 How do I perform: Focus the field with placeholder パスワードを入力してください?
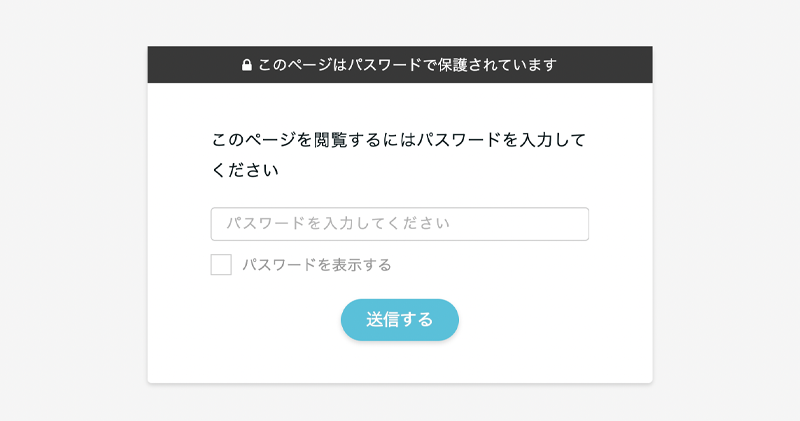pyautogui.click(x=399, y=224)
